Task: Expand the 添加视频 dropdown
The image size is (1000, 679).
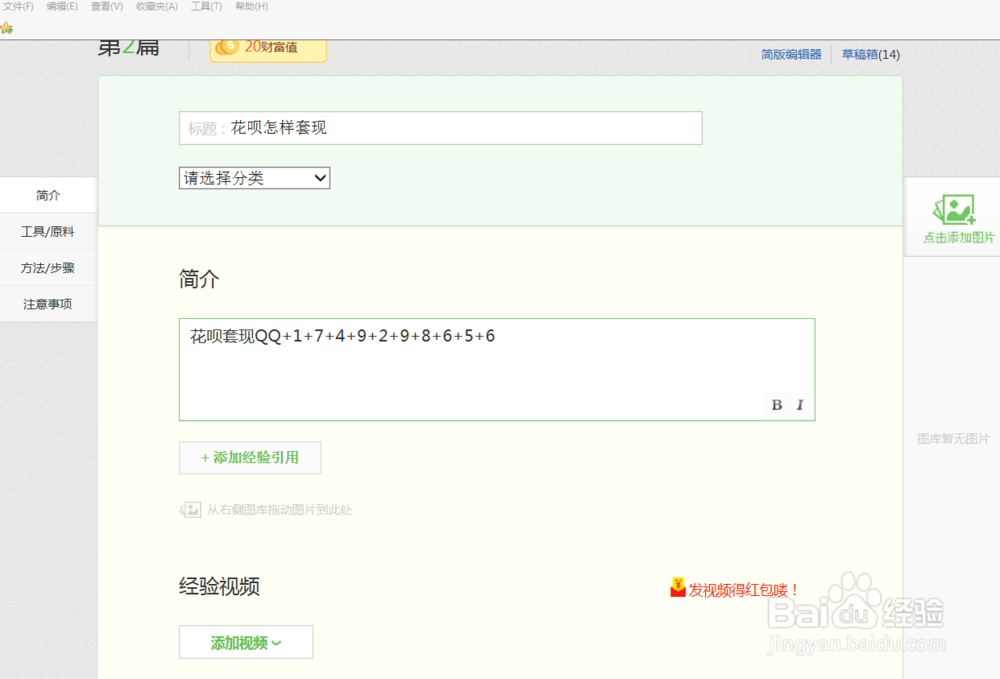Action: coord(245,642)
